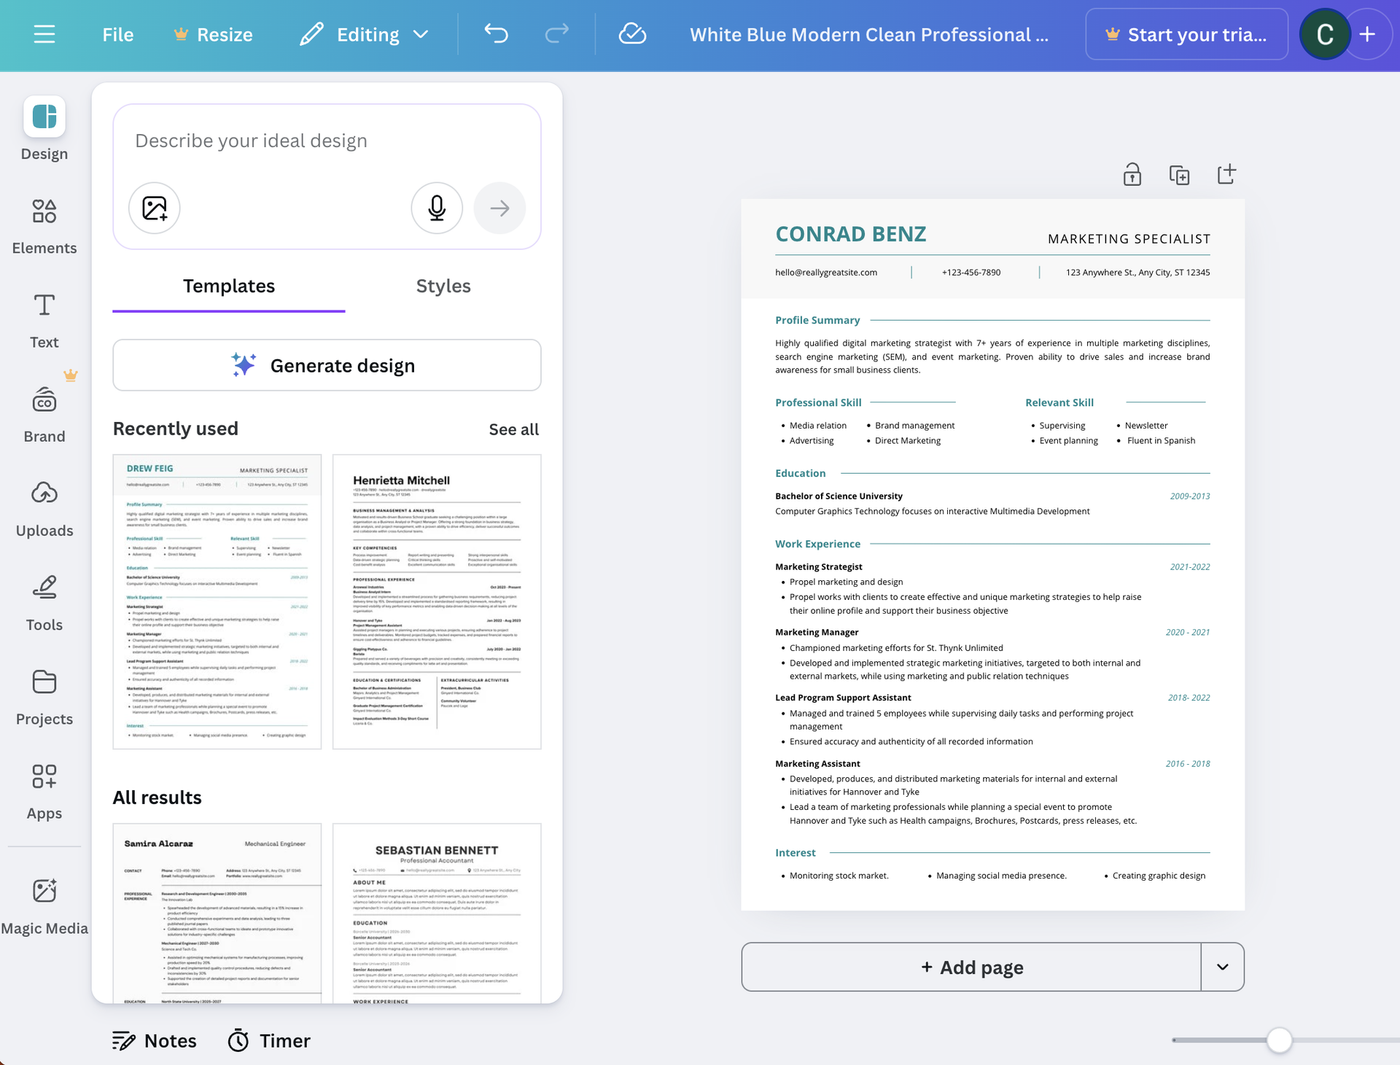Open the File menu
Image resolution: width=1400 pixels, height=1065 pixels.
117,34
